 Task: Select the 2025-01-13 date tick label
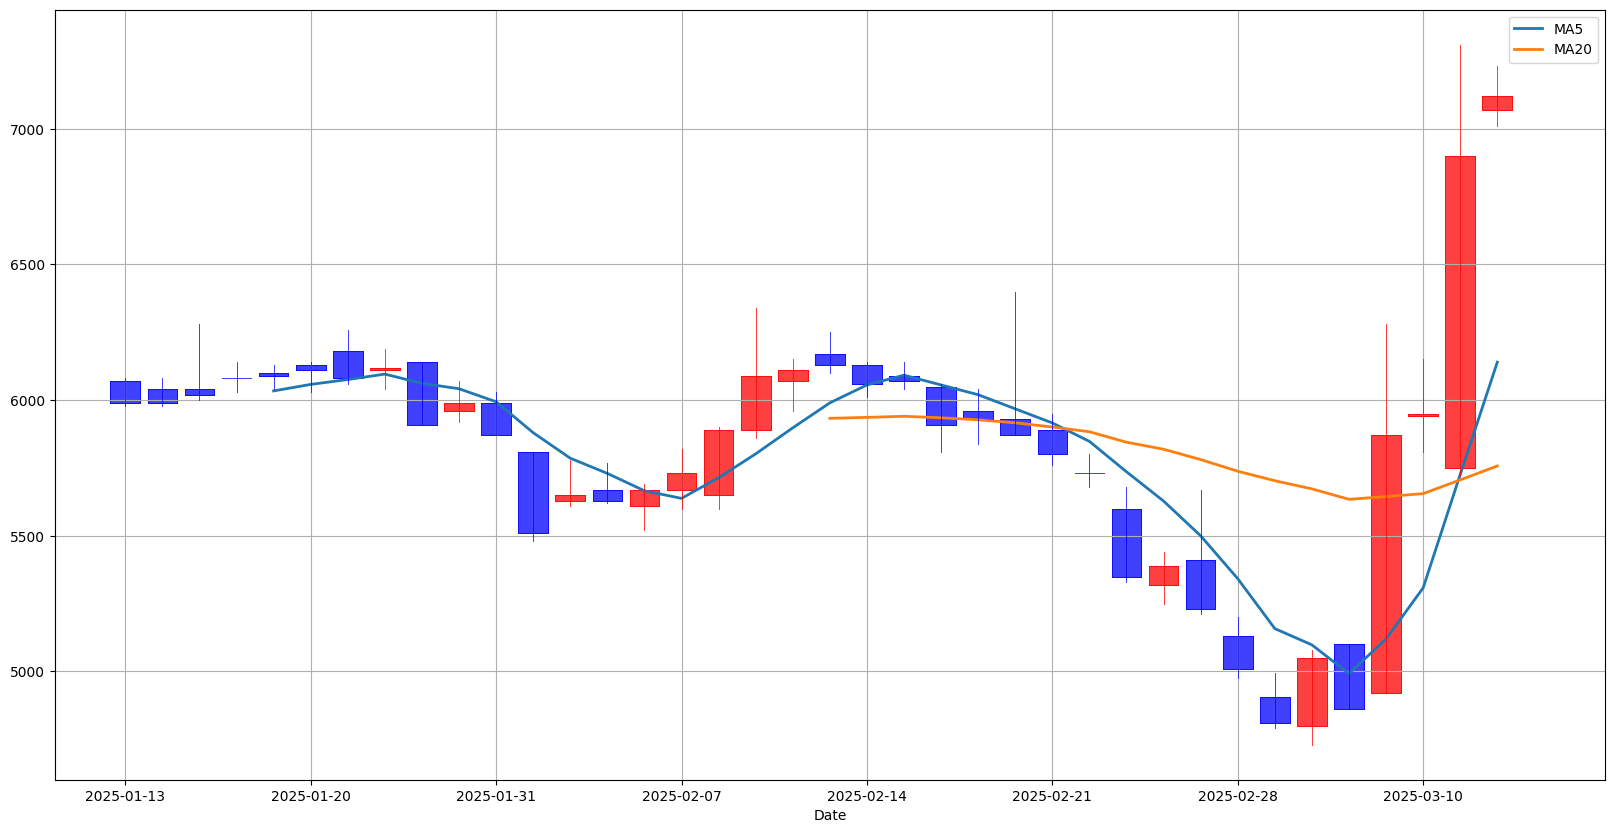click(x=125, y=796)
